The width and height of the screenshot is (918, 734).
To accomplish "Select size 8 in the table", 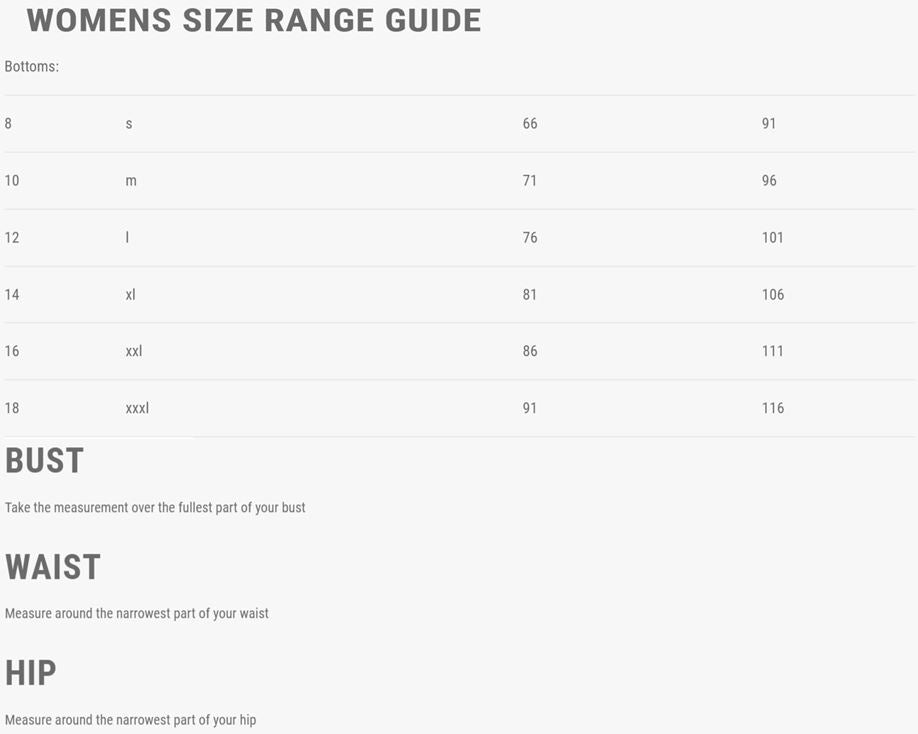I will (x=9, y=124).
